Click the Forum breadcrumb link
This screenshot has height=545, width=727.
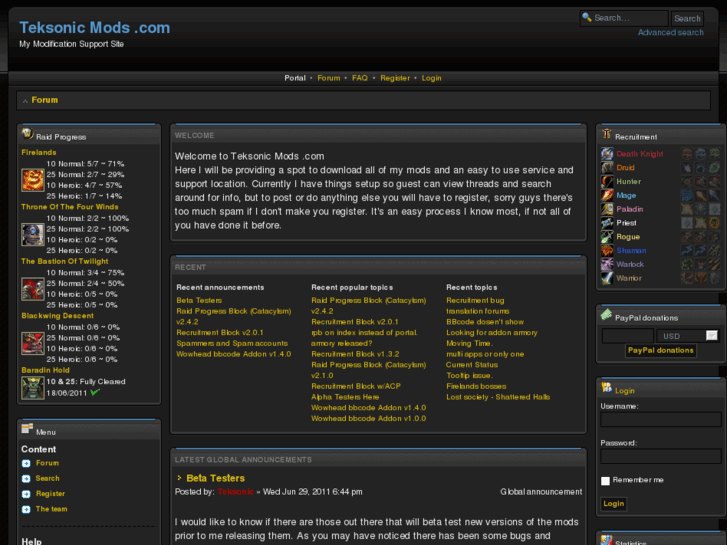pos(45,100)
